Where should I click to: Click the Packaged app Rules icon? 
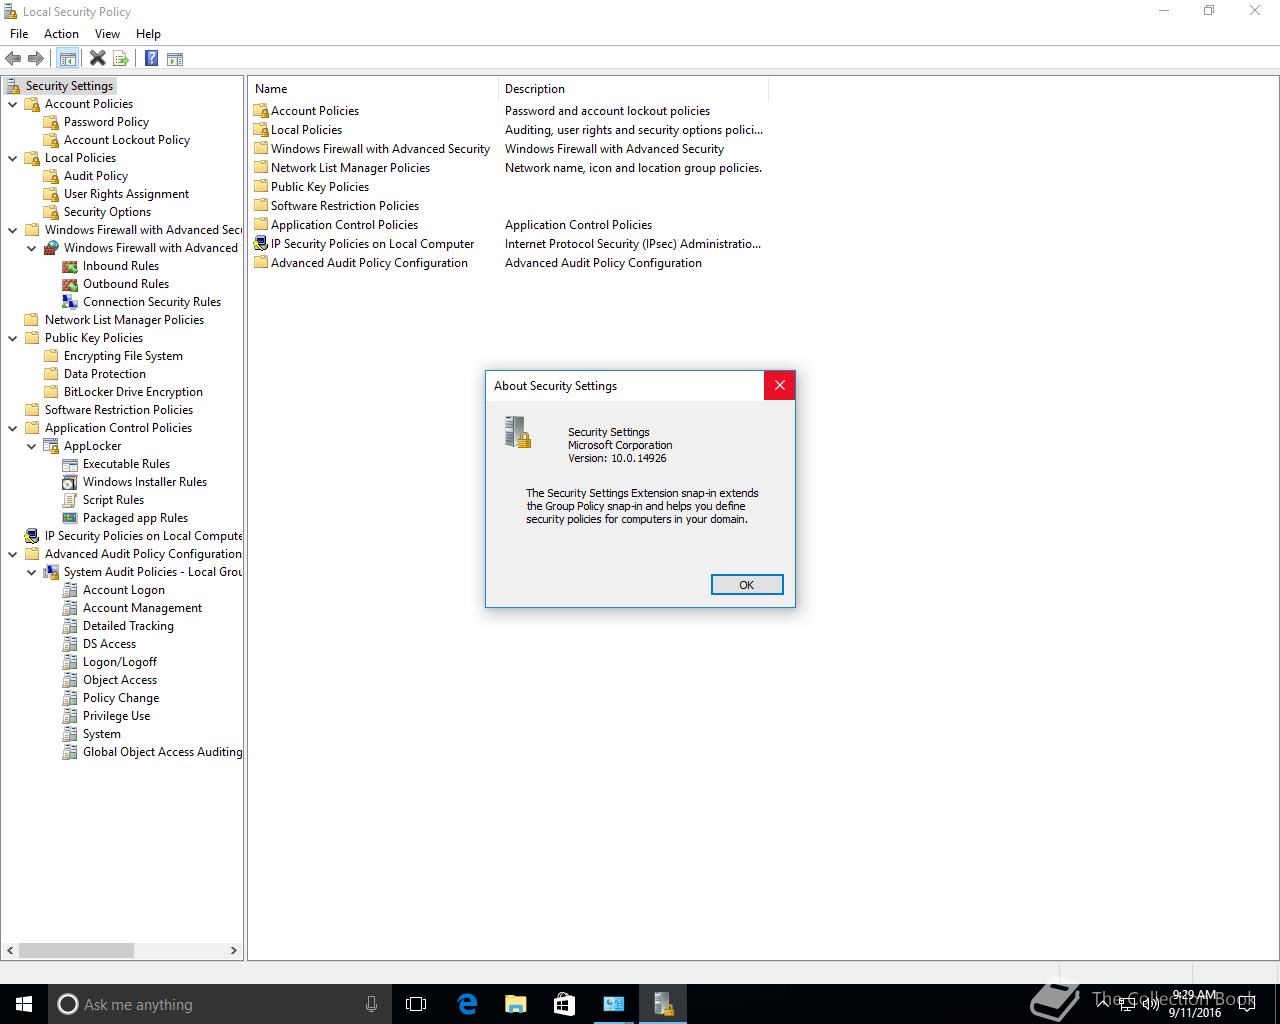click(x=70, y=518)
